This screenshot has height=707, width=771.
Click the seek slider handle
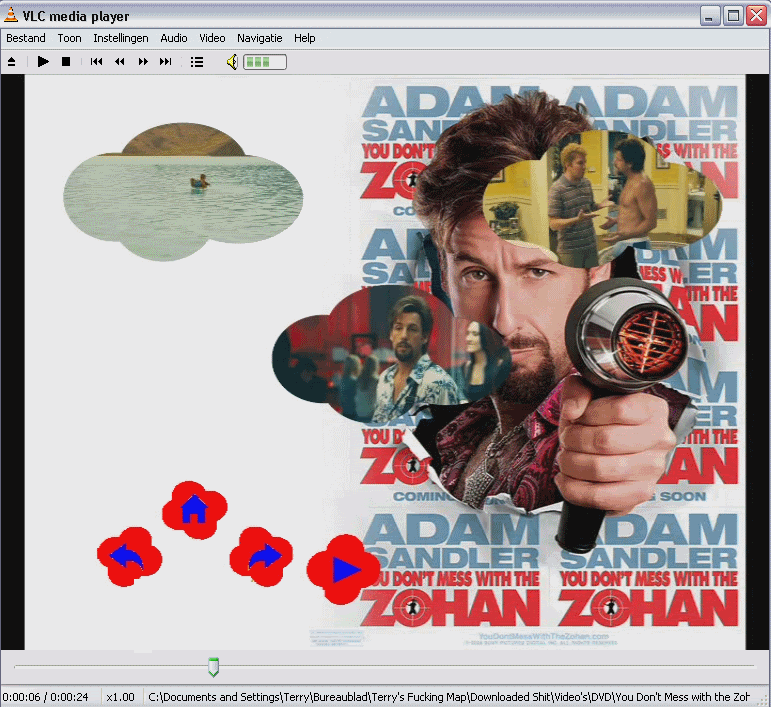(x=213, y=667)
